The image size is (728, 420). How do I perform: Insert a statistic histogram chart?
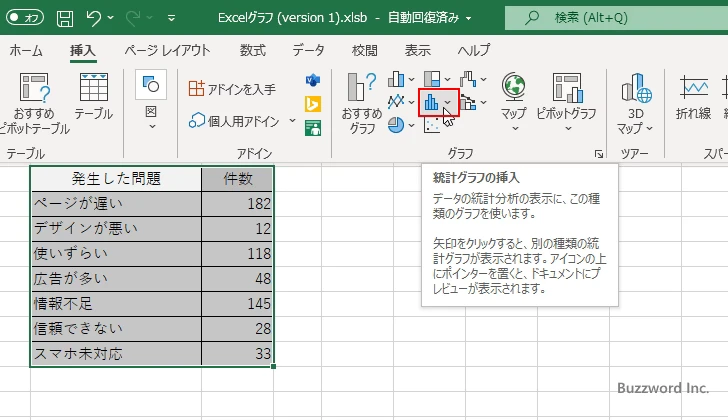tap(431, 102)
